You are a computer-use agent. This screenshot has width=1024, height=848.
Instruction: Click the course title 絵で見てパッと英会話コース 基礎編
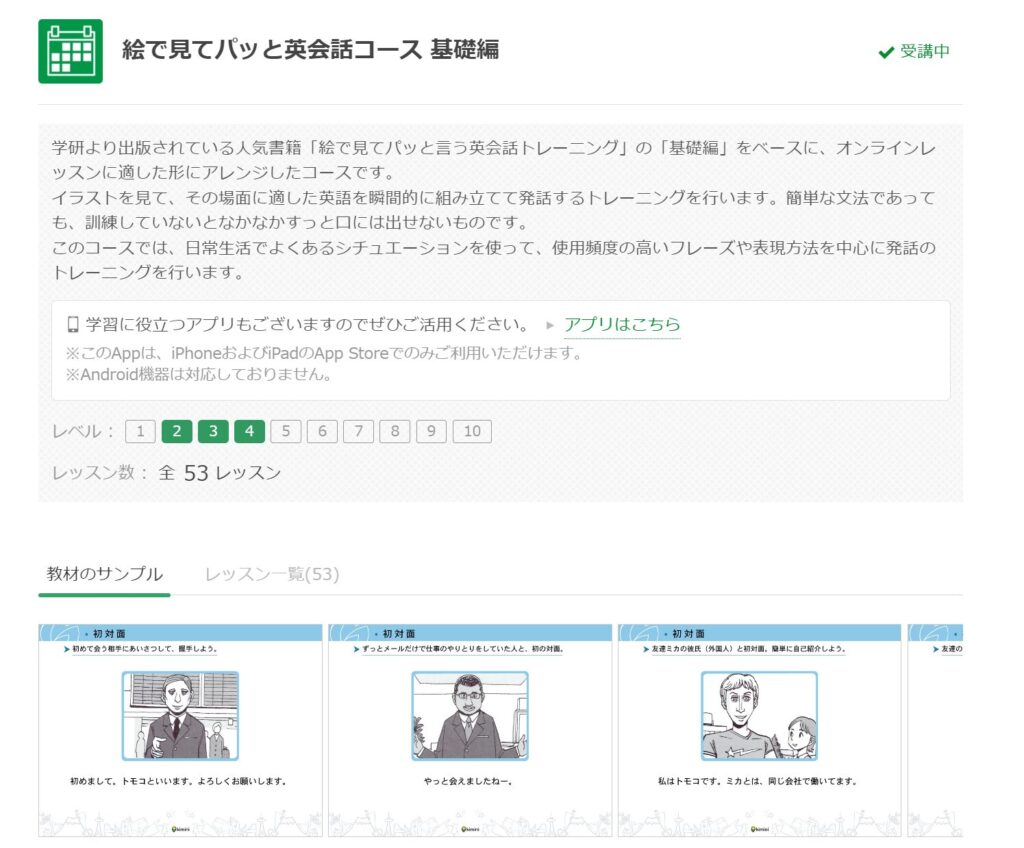point(310,50)
